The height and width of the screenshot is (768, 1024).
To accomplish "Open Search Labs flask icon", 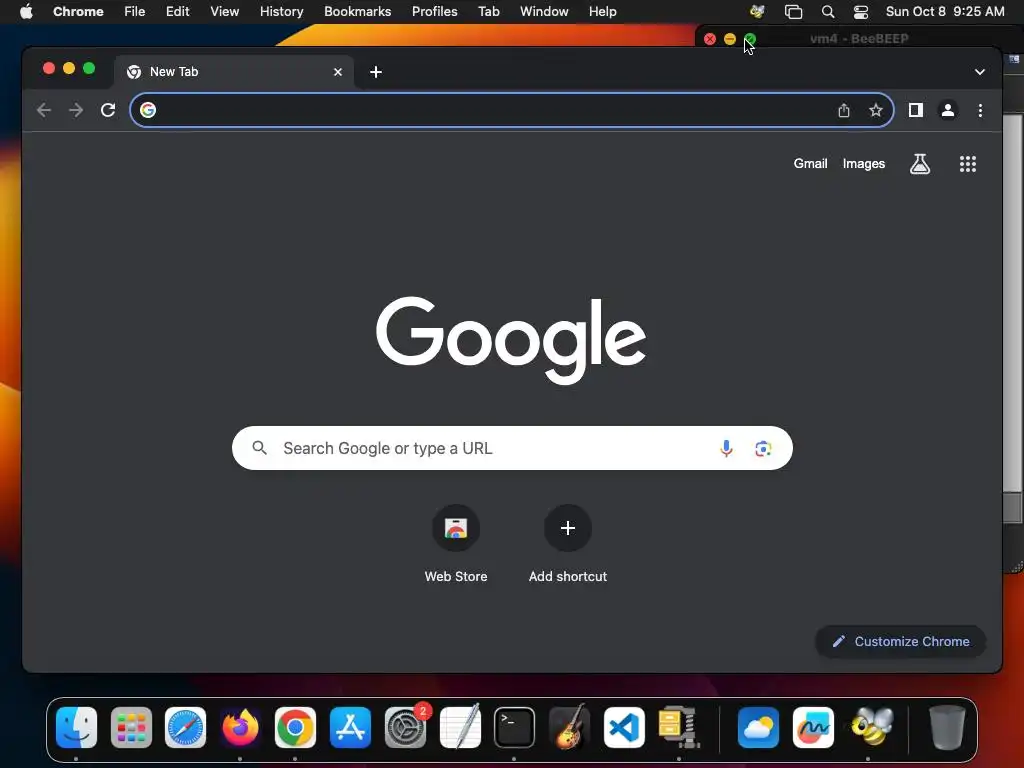I will (920, 164).
